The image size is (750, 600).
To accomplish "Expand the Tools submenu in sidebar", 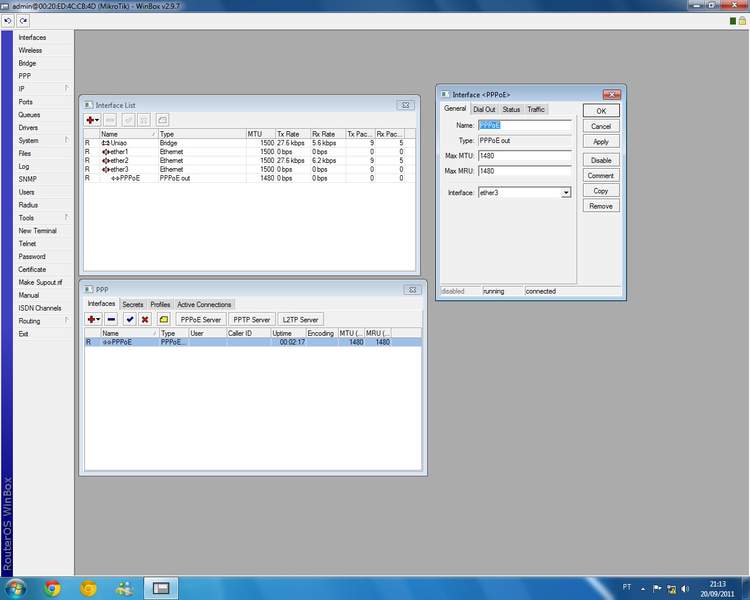I will pyautogui.click(x=66, y=218).
